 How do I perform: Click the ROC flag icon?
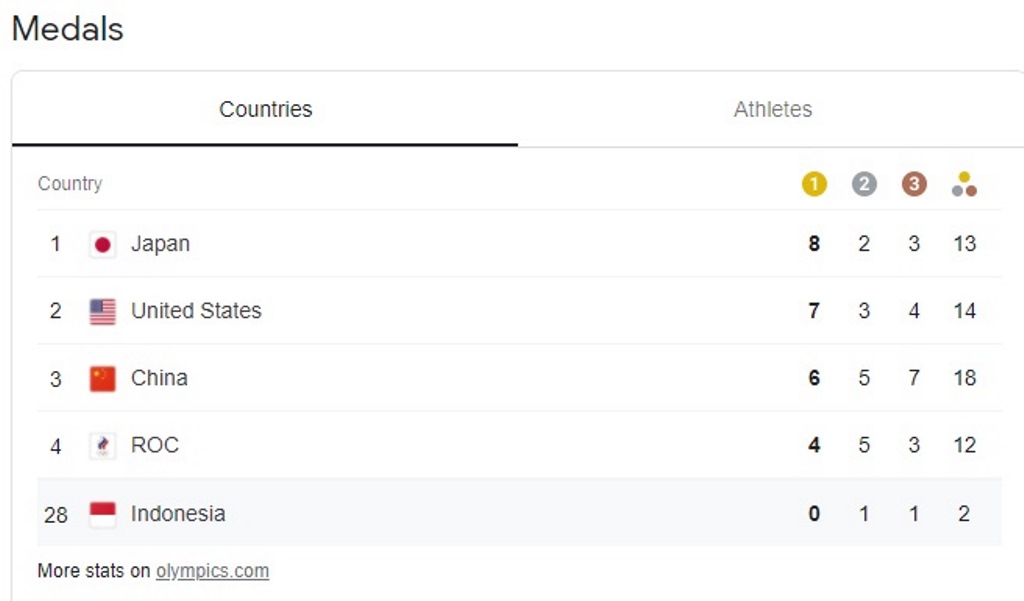coord(103,446)
